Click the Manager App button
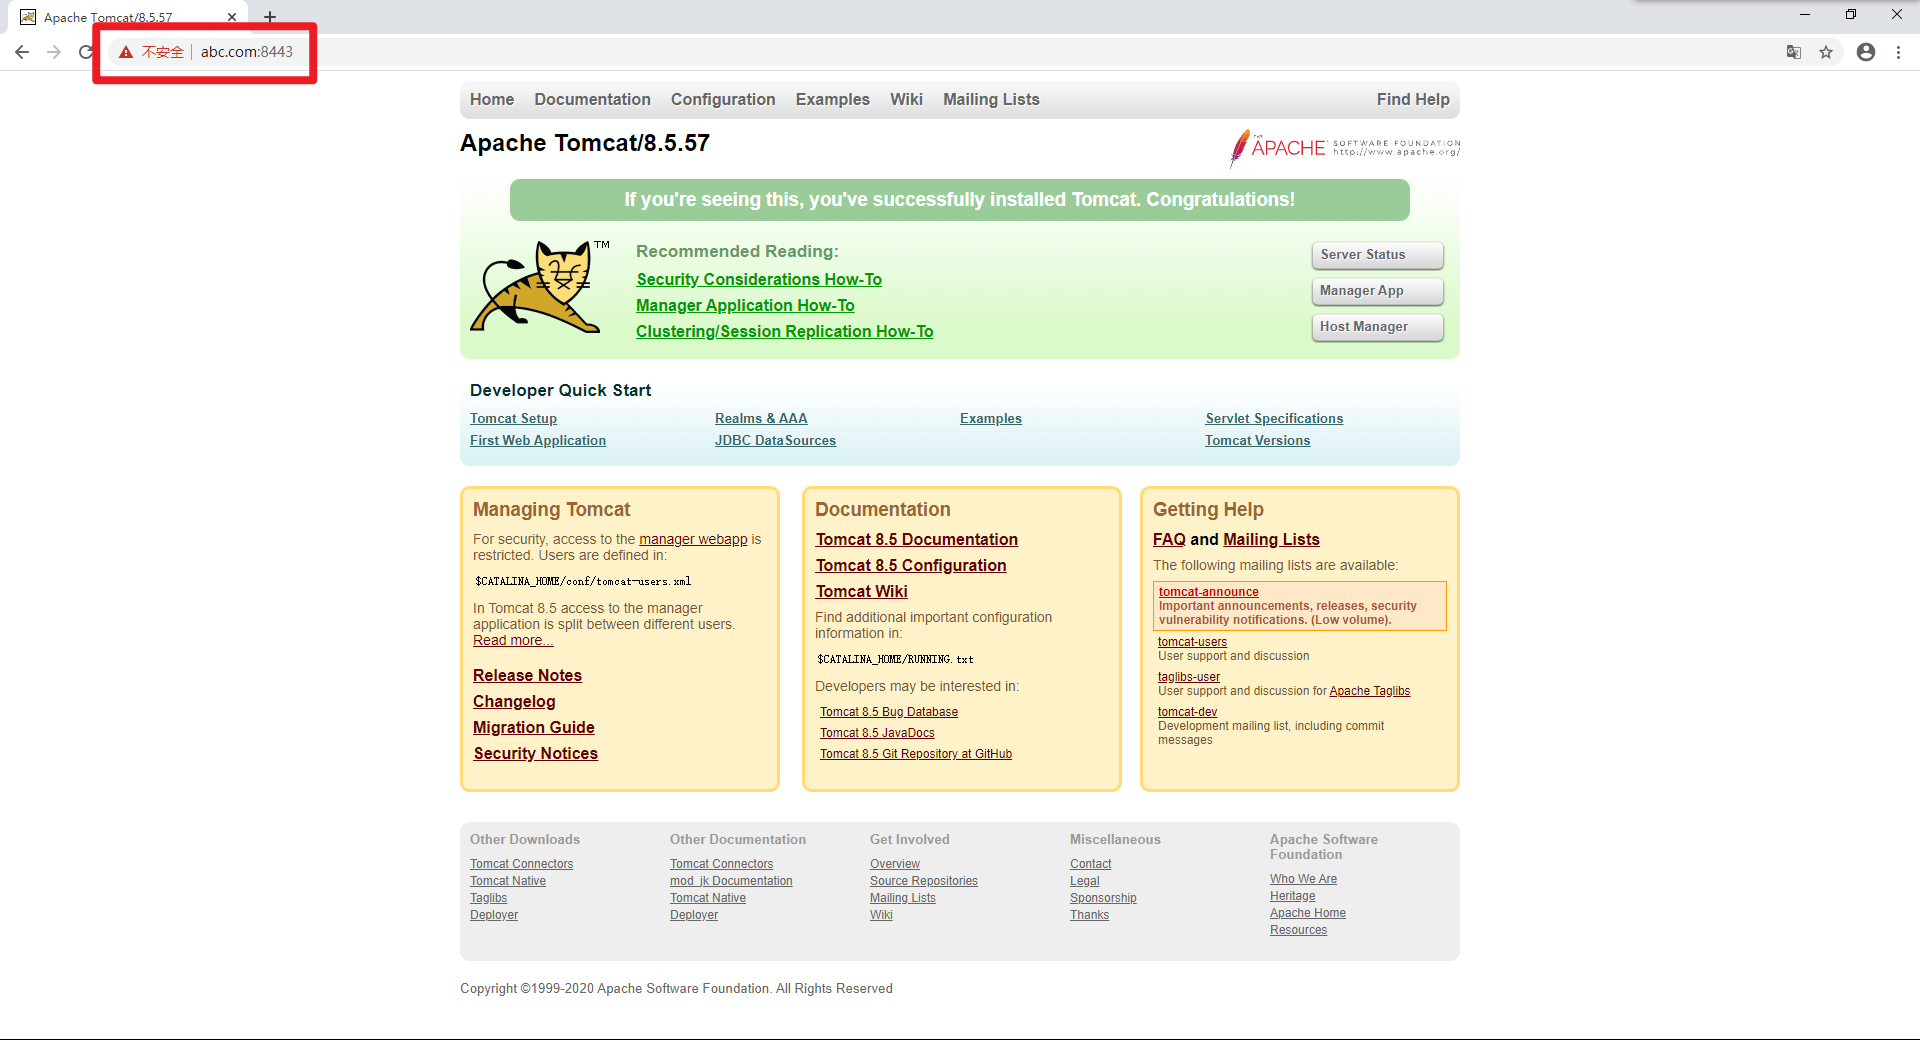 1377,291
